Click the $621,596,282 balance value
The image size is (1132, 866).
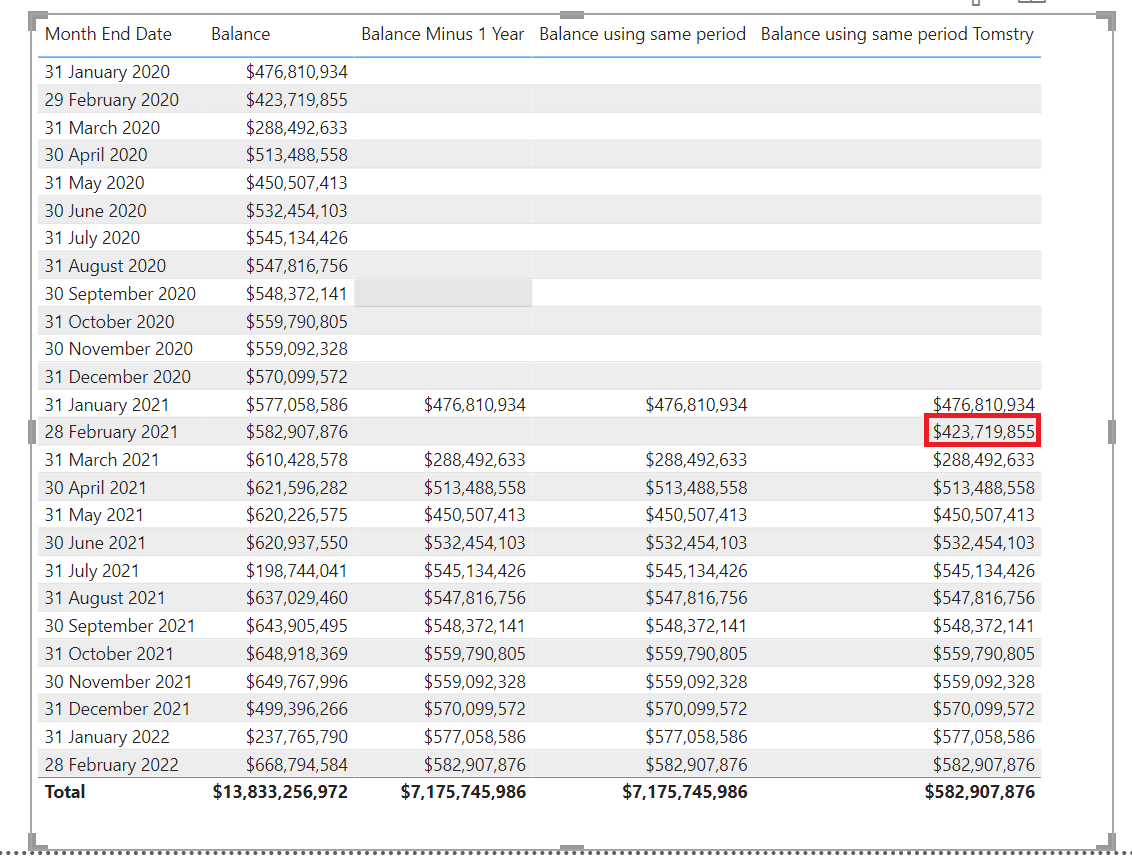[297, 488]
